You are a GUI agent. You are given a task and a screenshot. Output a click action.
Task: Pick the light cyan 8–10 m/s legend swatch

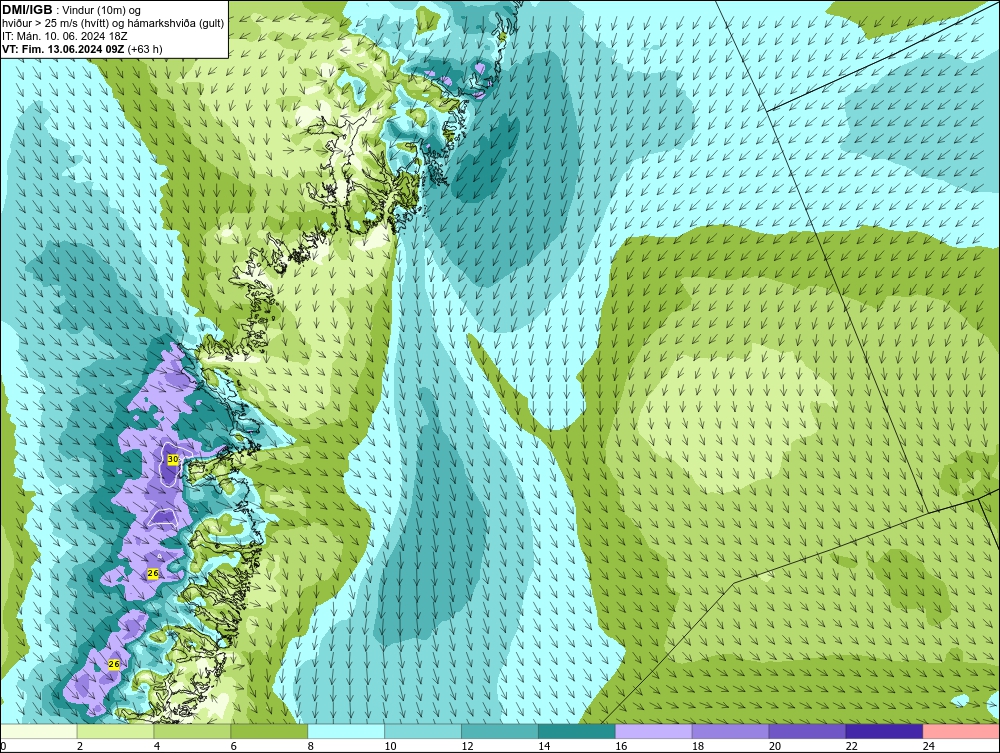click(346, 731)
